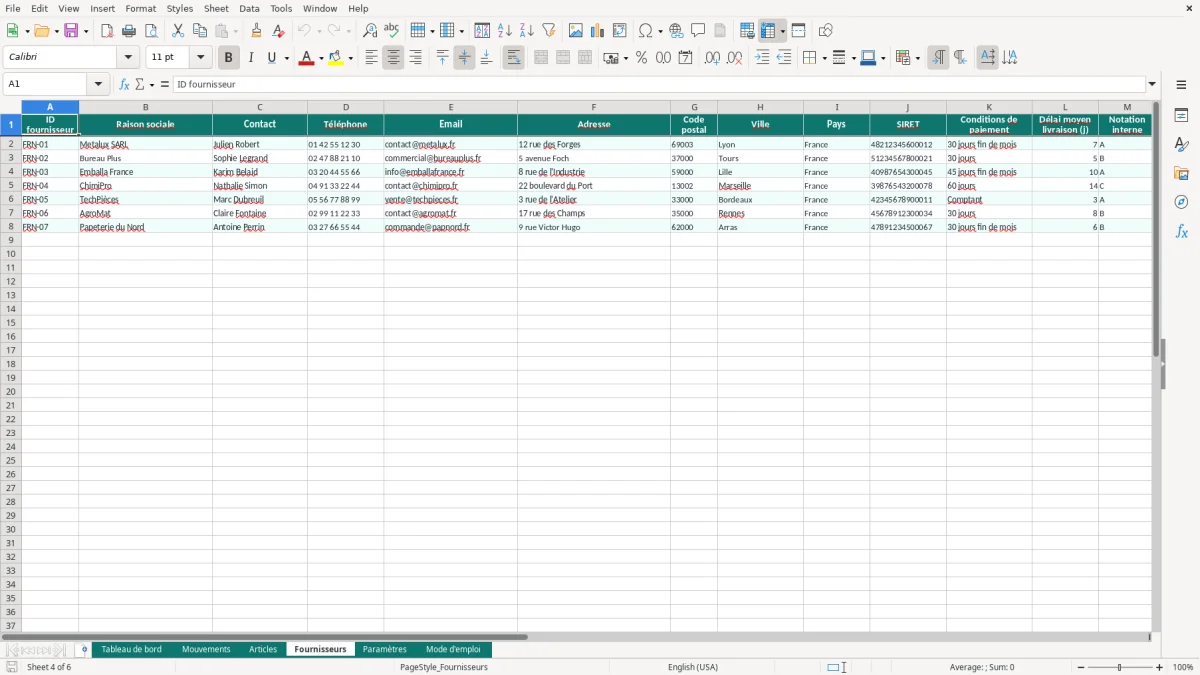Viewport: 1200px width, 675px height.
Task: Open sidebar Properties panel icon
Action: click(1181, 116)
